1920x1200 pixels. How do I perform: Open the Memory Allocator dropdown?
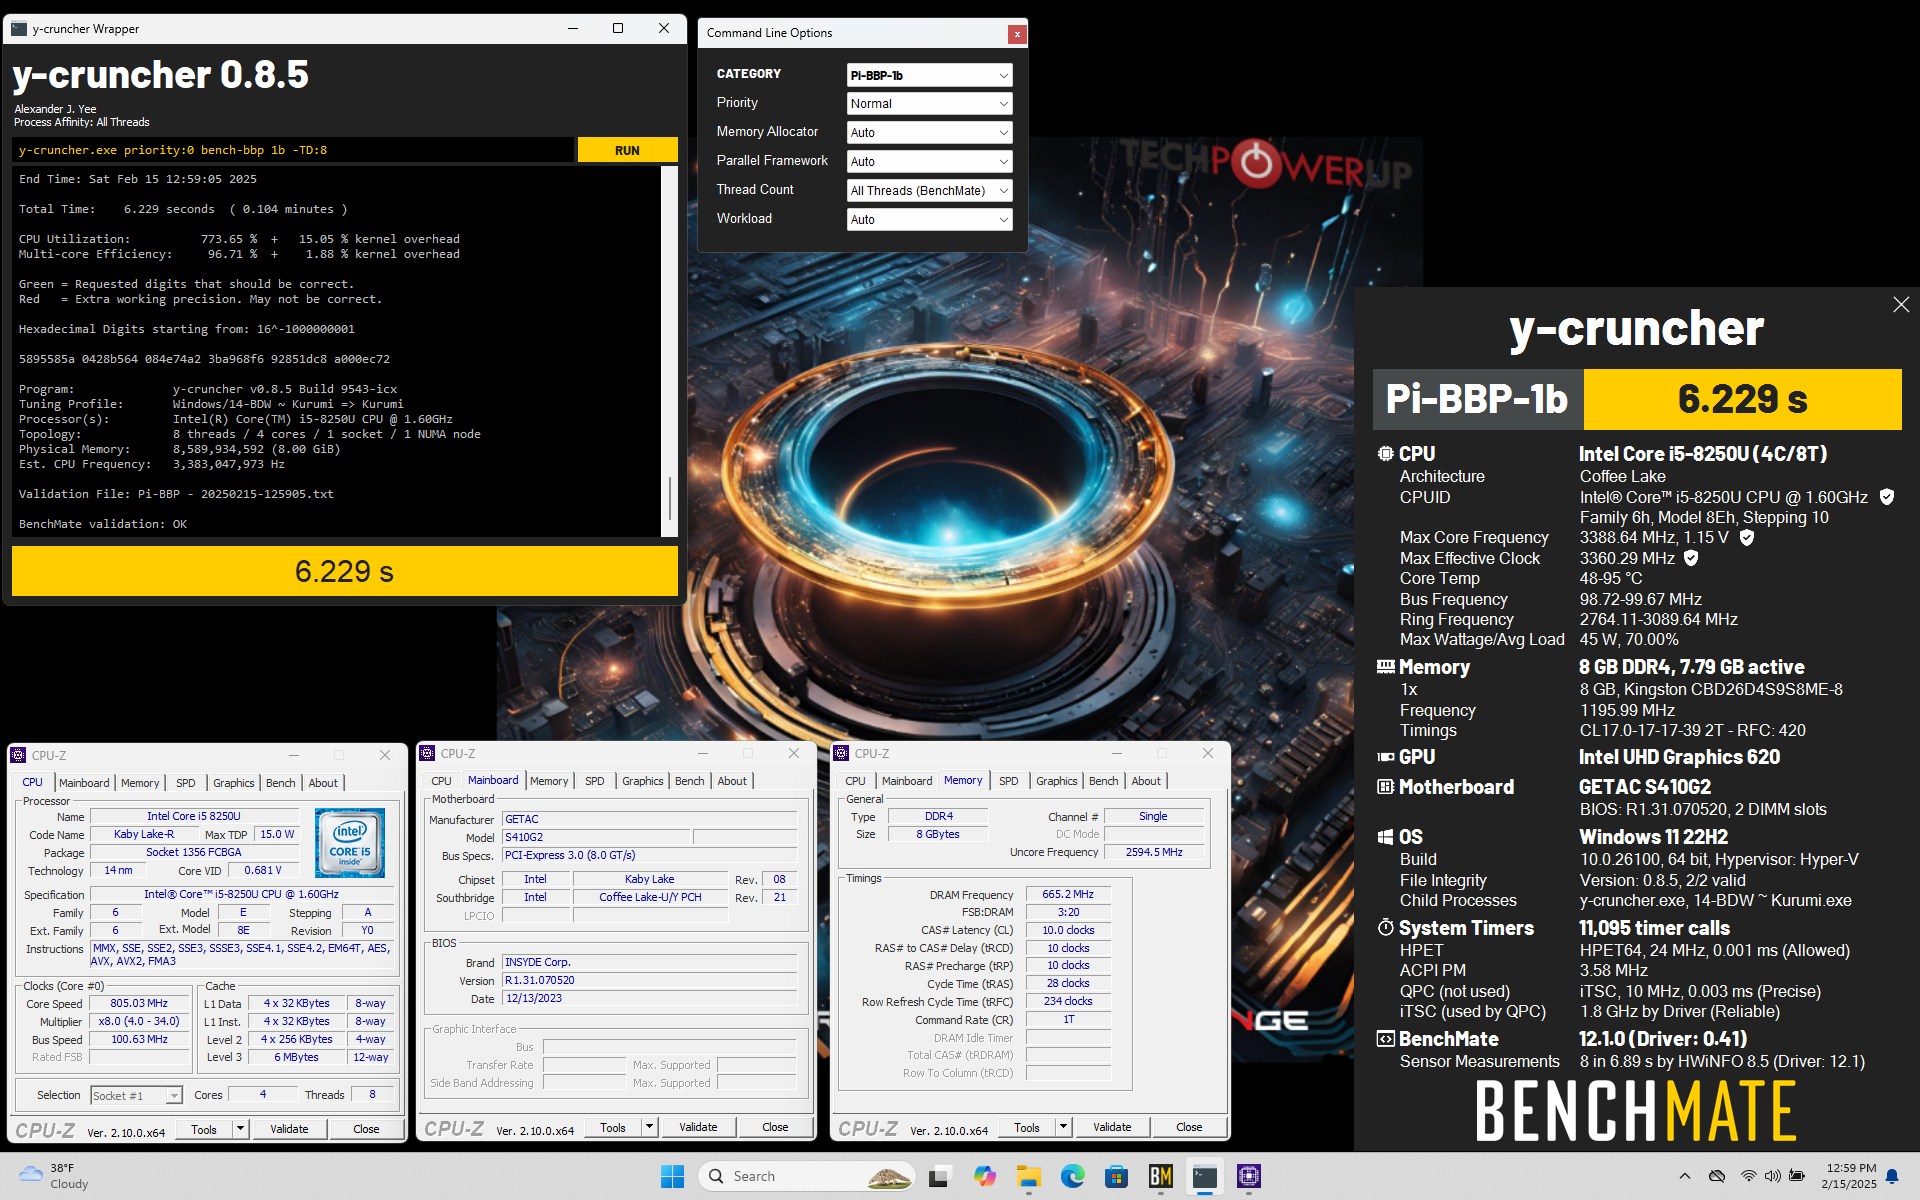tap(929, 133)
